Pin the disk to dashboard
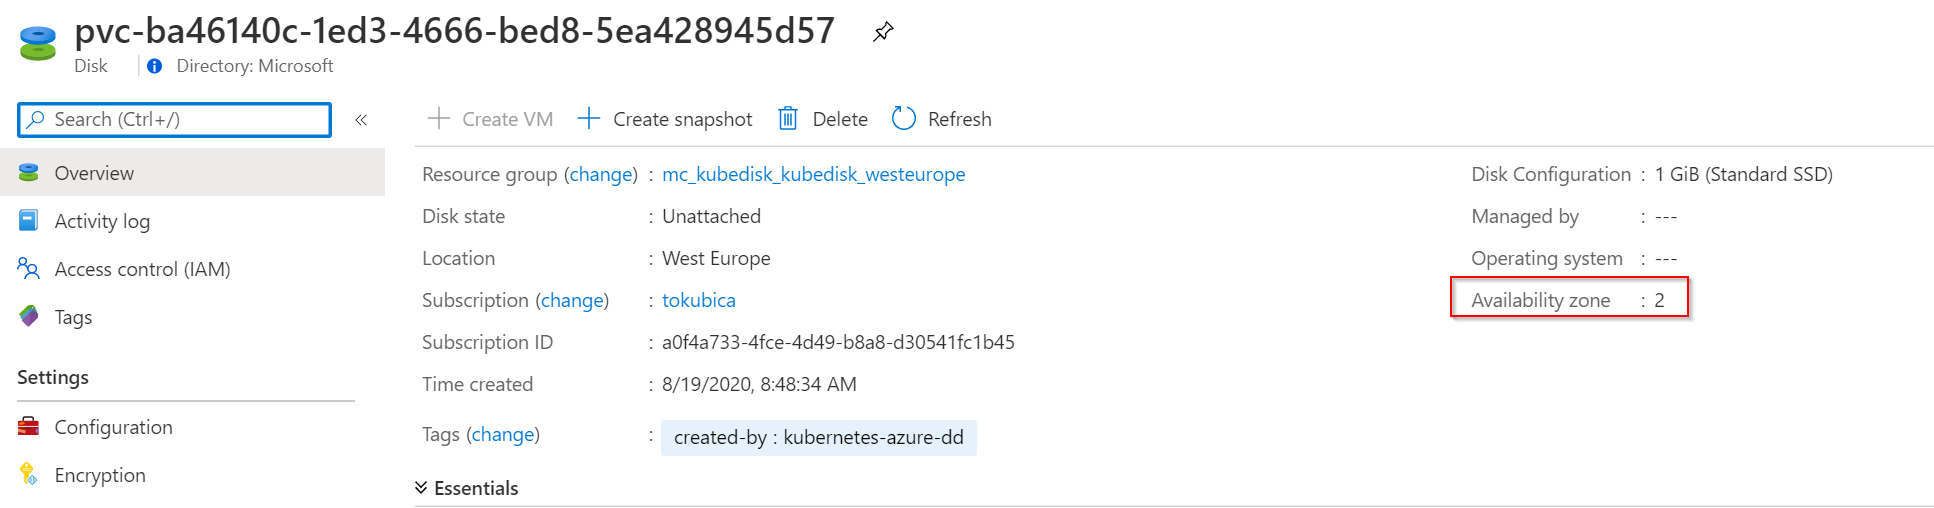The image size is (1934, 508). pyautogui.click(x=883, y=32)
